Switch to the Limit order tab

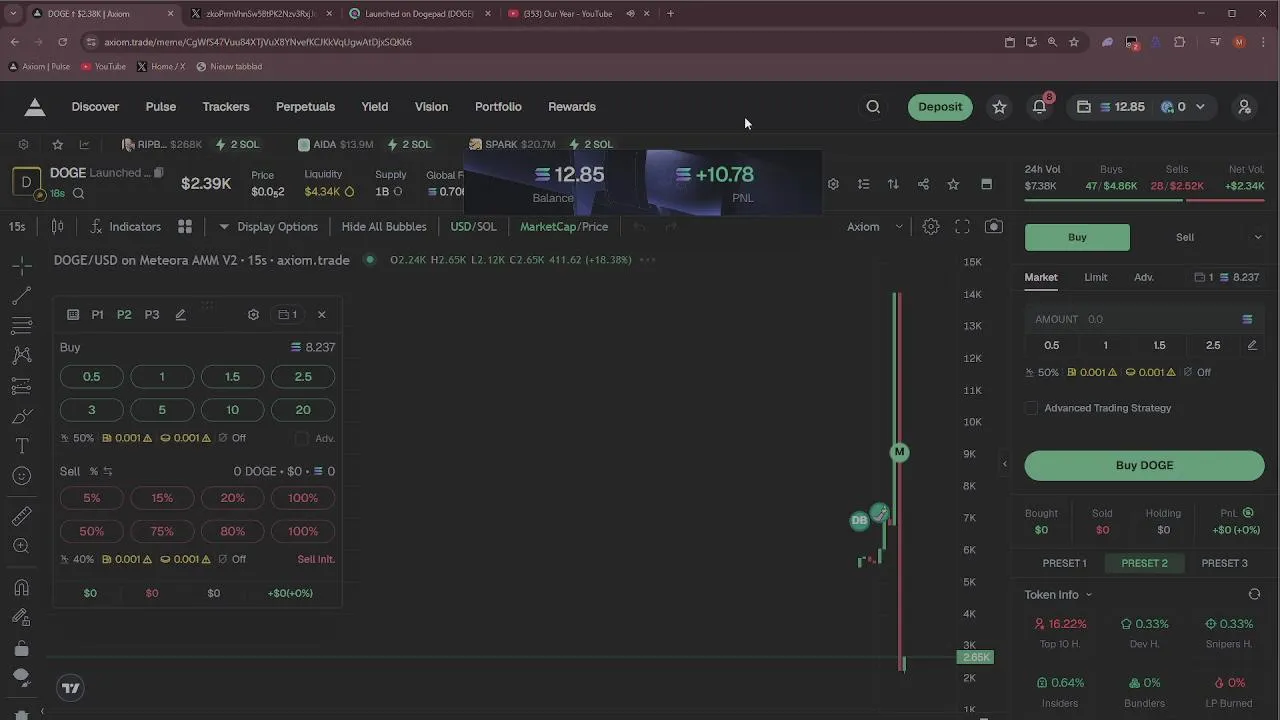pos(1096,277)
